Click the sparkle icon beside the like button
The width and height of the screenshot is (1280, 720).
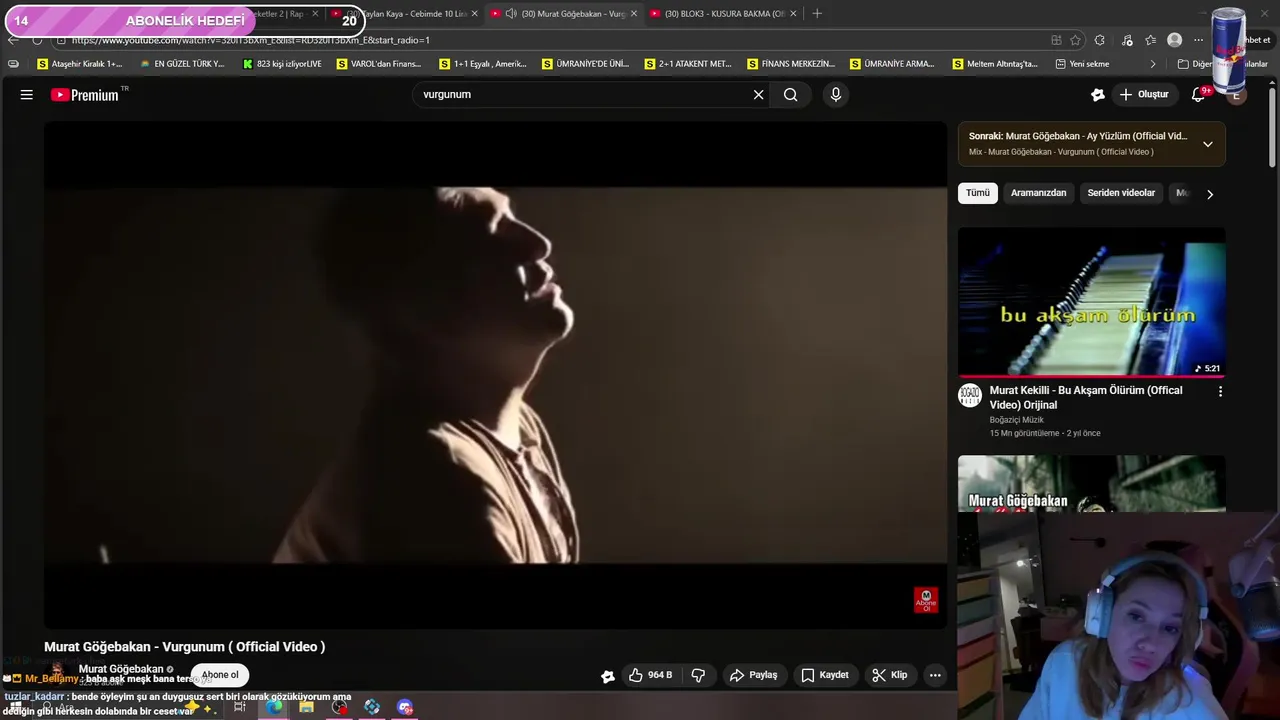click(x=607, y=676)
